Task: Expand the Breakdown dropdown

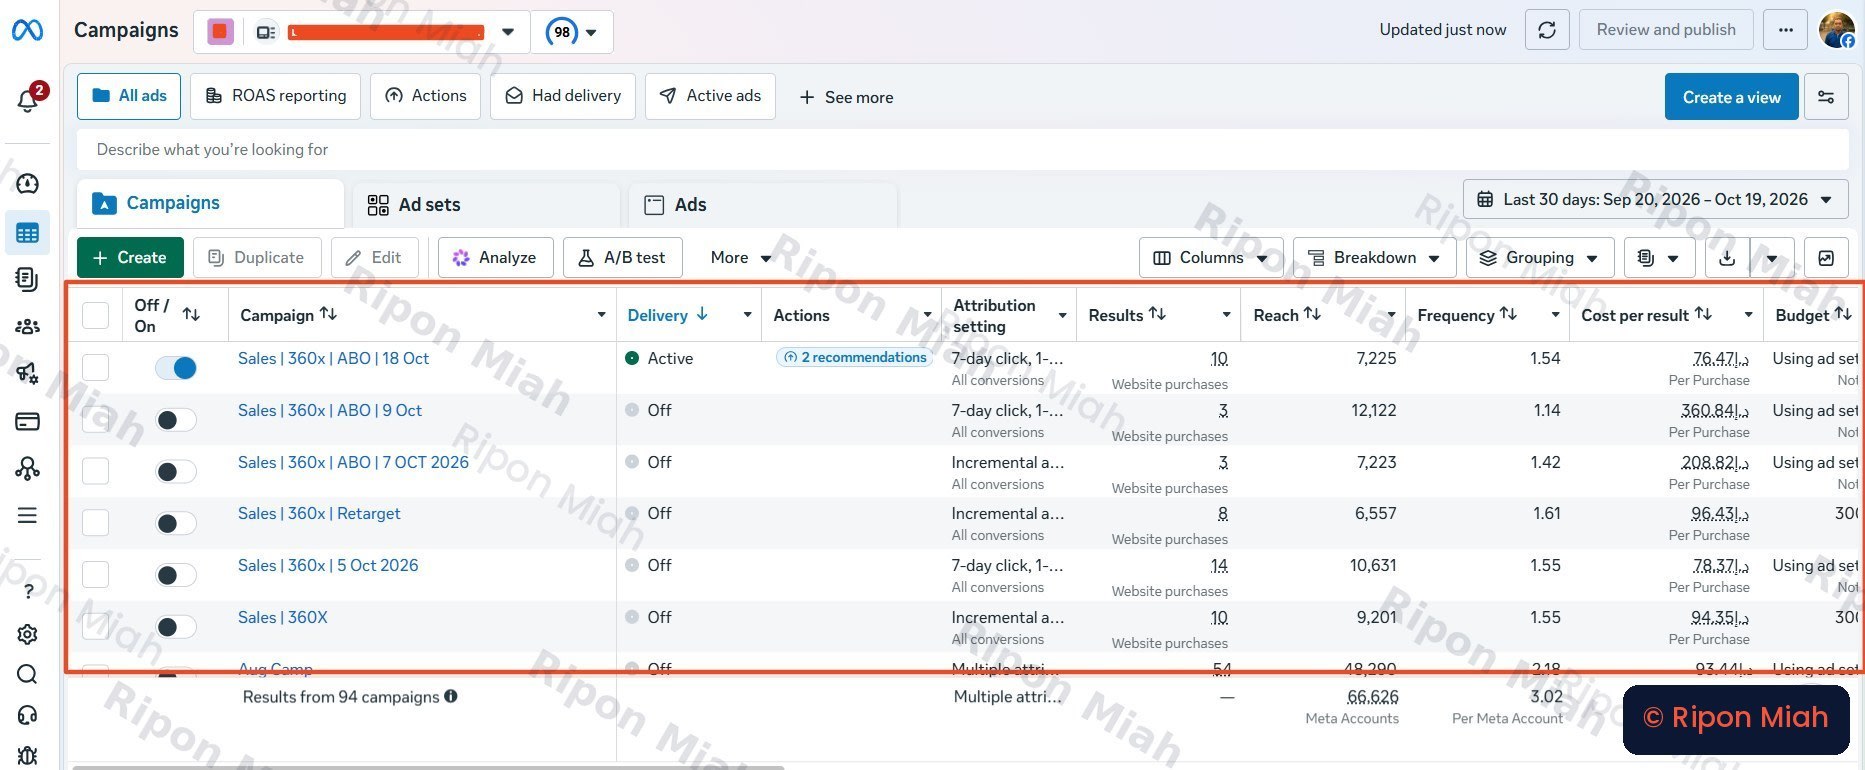Action: click(x=1374, y=258)
